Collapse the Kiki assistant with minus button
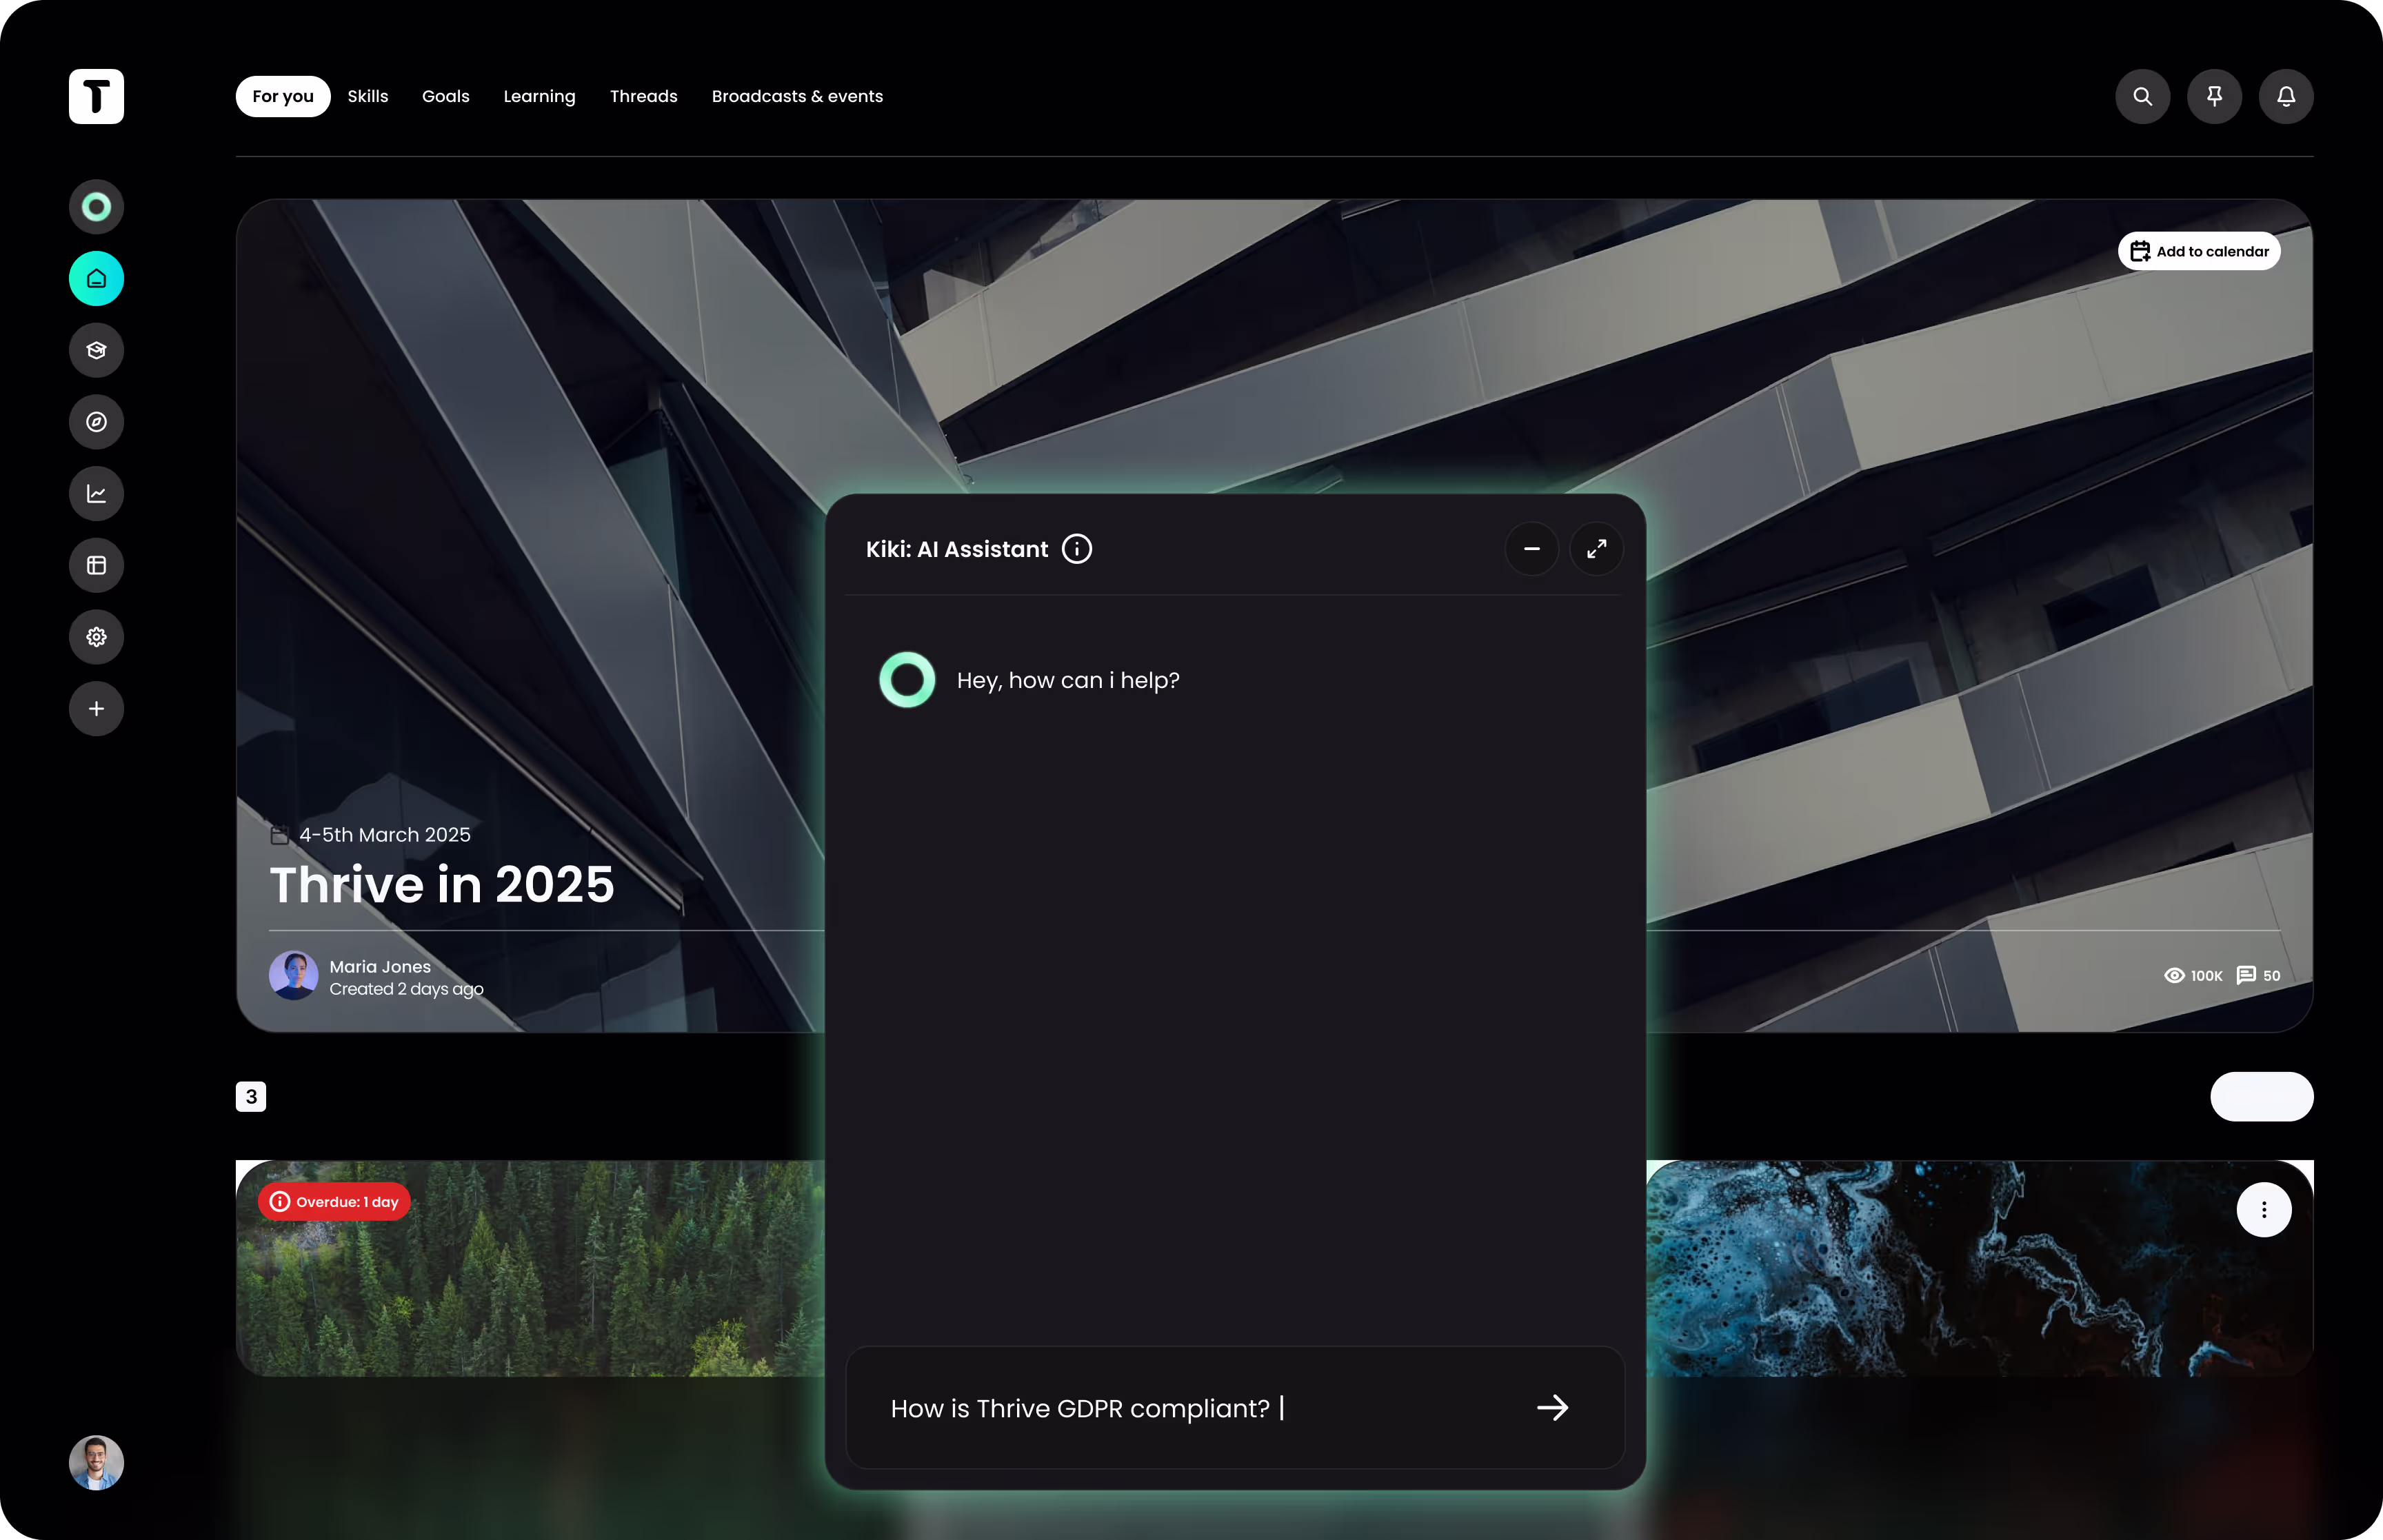 pyautogui.click(x=1531, y=549)
